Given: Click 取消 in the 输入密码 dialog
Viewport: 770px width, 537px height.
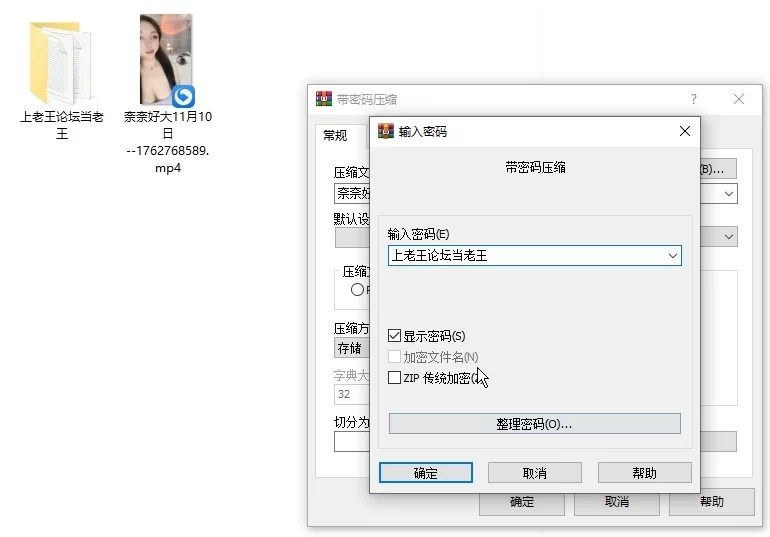Looking at the screenshot, I should coord(535,473).
